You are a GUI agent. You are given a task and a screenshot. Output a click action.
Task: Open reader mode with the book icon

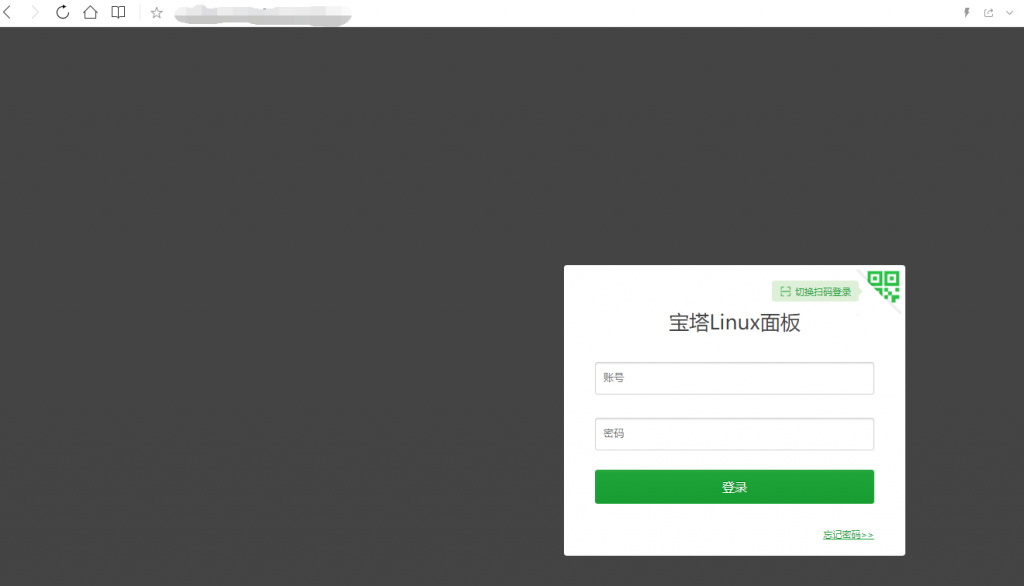[117, 13]
